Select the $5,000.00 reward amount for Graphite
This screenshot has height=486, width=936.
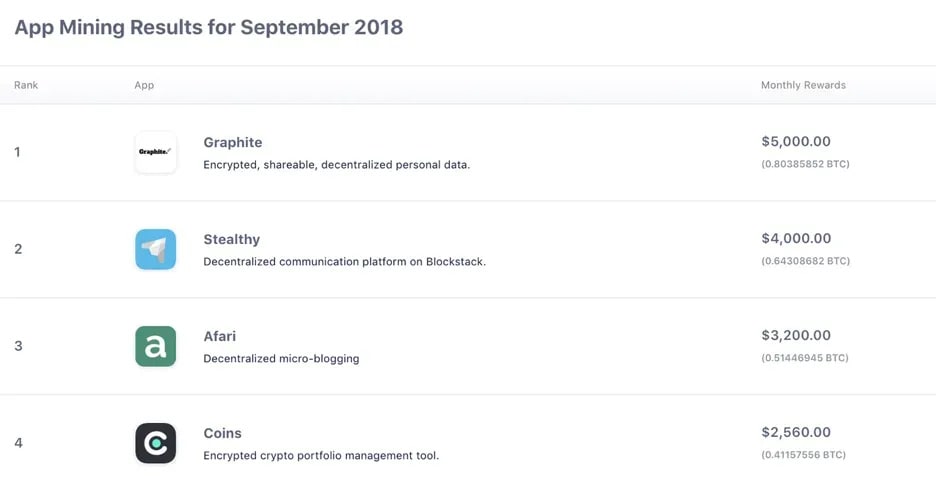coord(796,142)
